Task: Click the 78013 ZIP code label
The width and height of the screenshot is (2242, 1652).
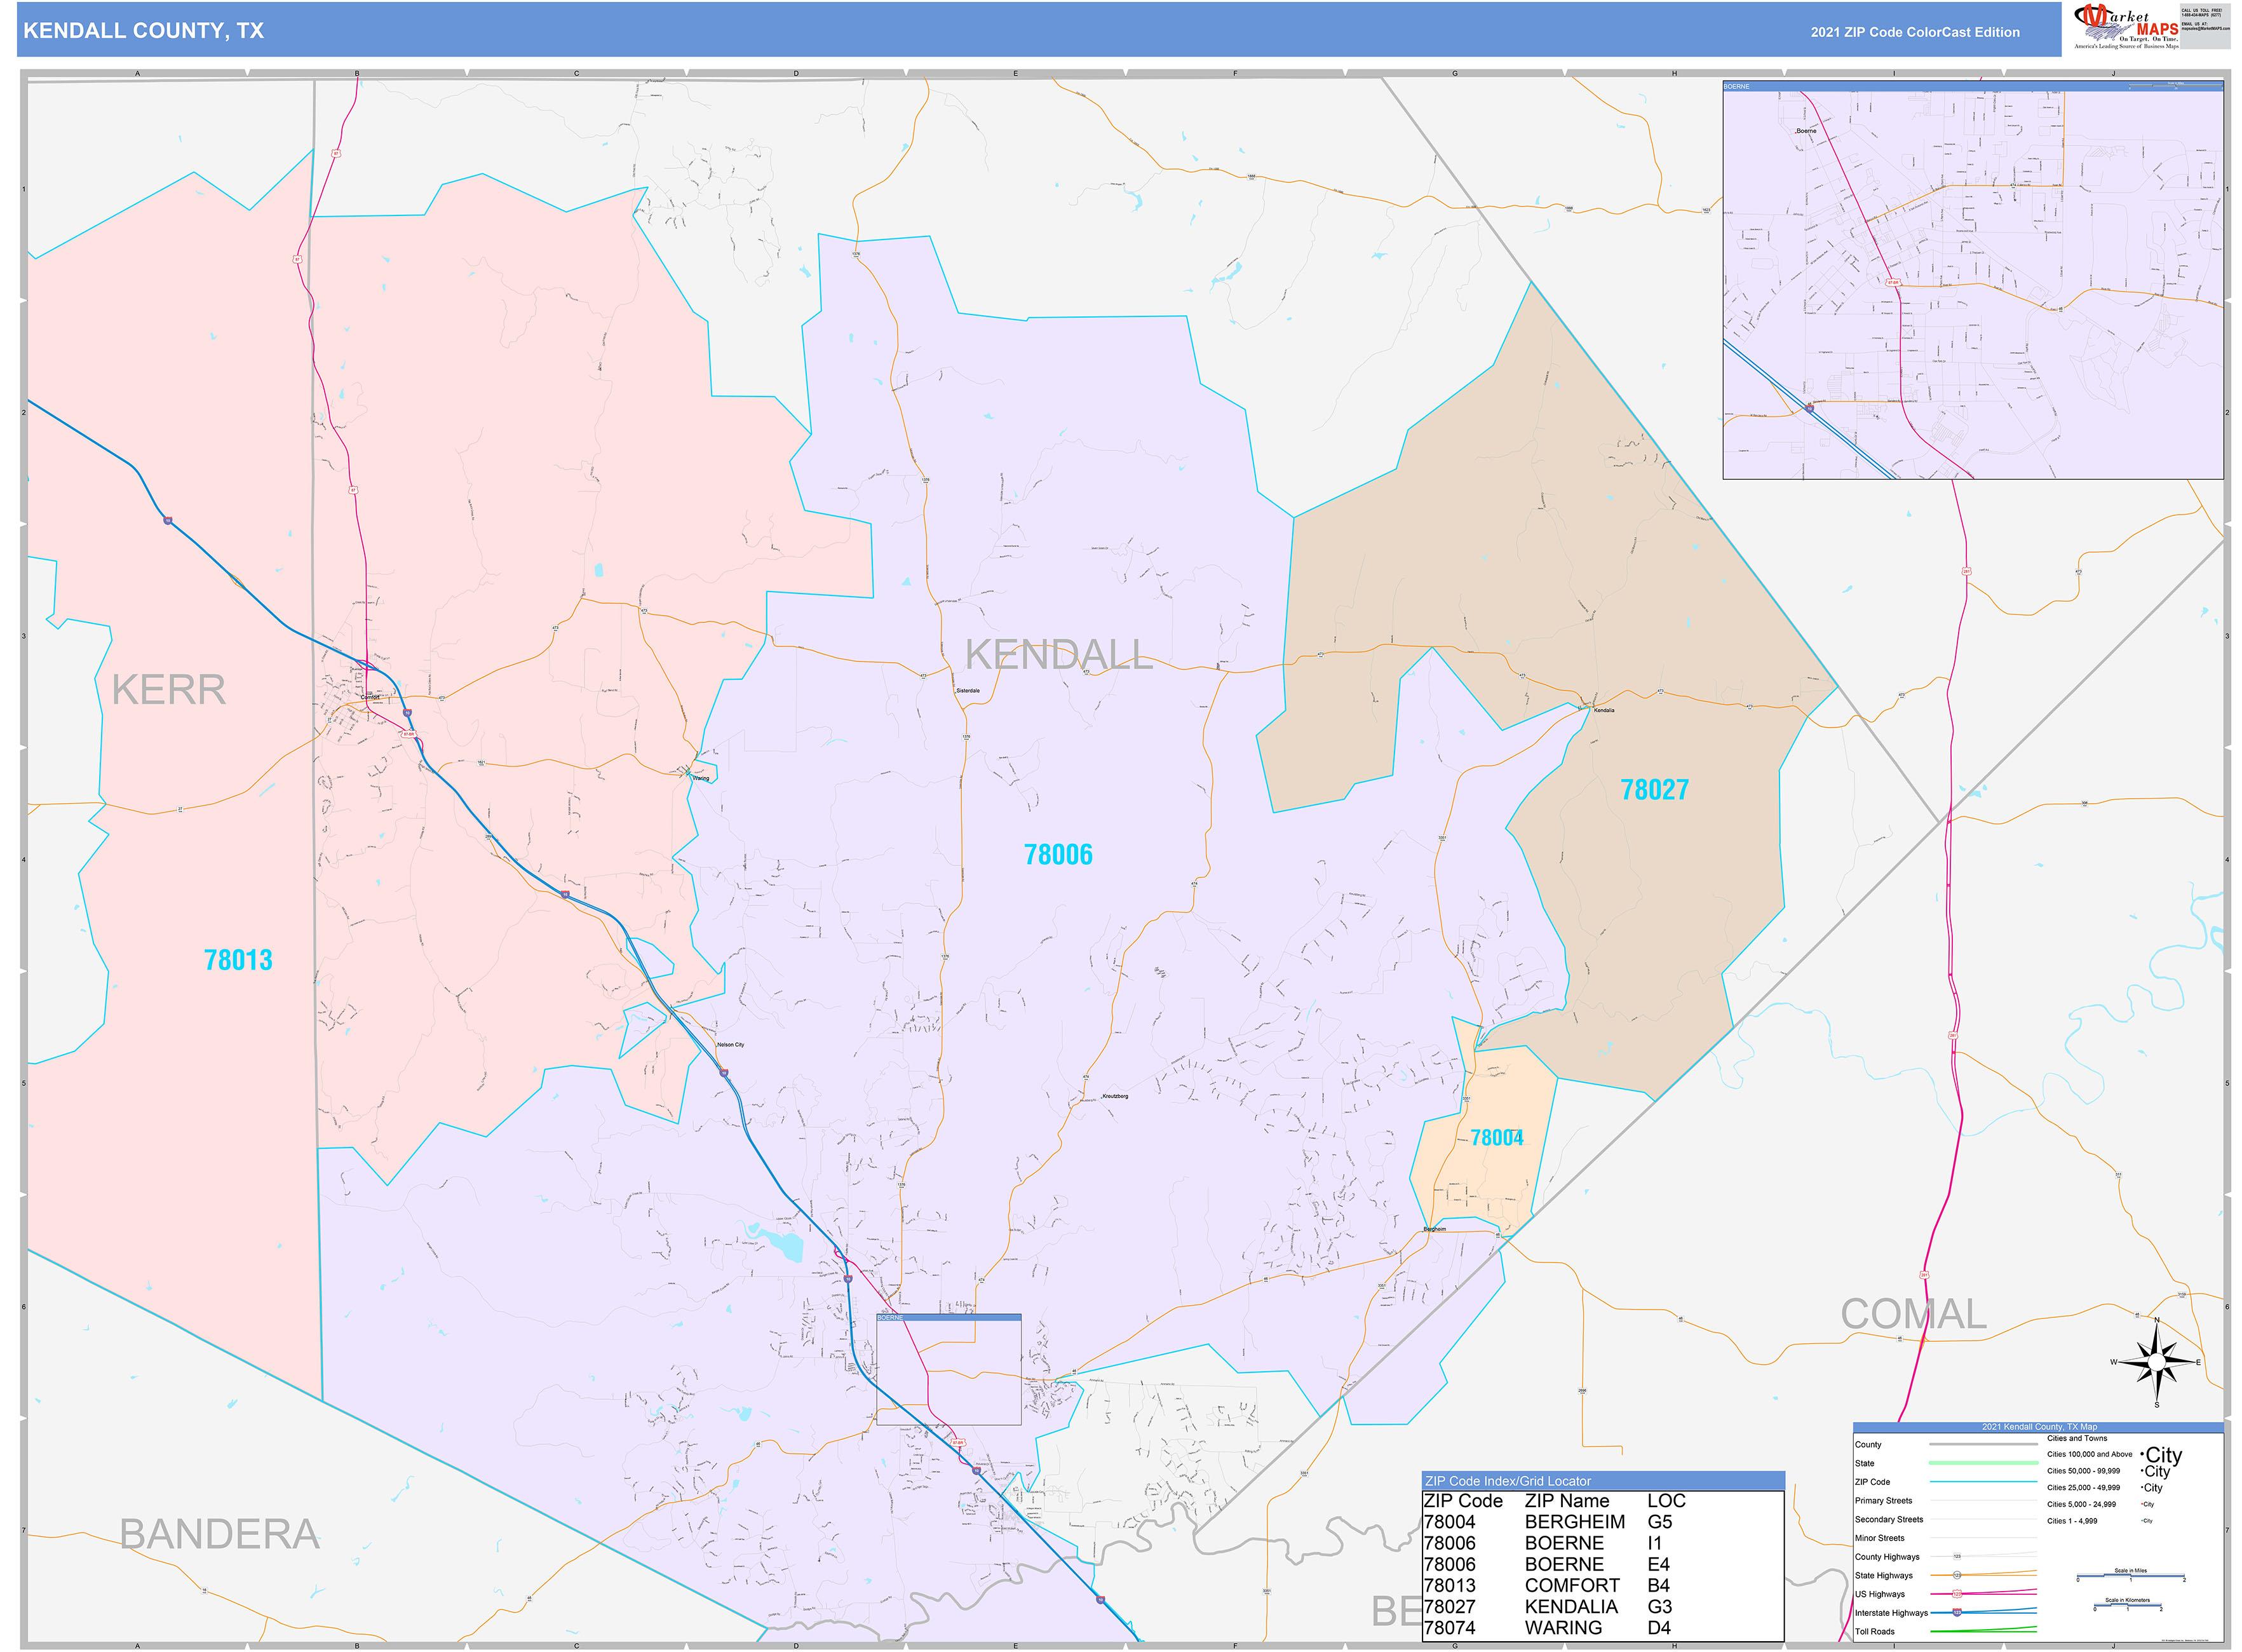Action: 238,960
